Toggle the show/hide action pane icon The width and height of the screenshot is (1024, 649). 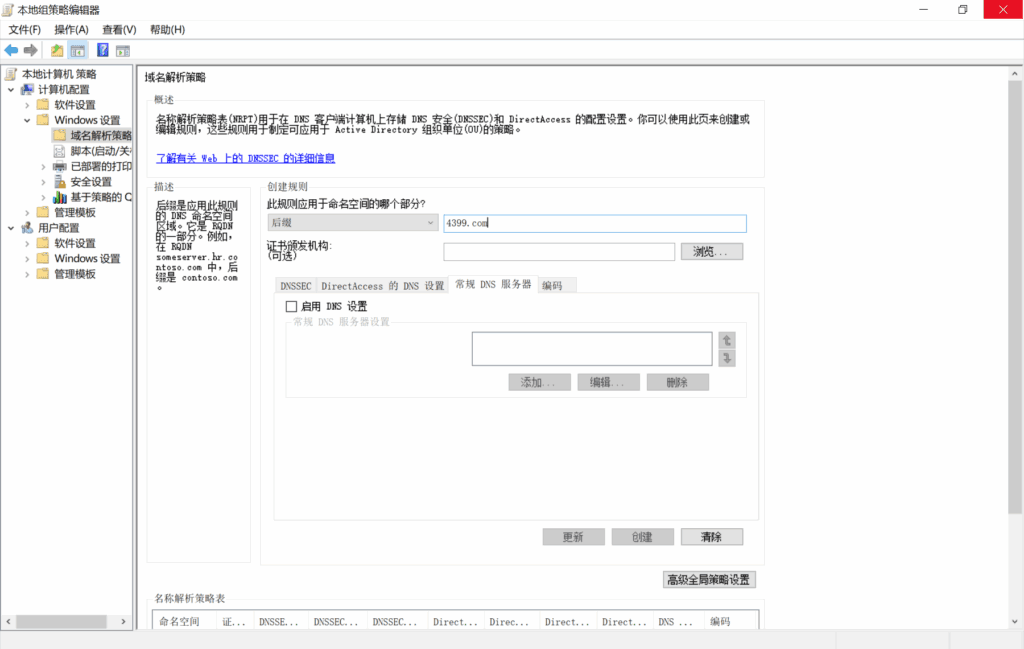coord(123,50)
